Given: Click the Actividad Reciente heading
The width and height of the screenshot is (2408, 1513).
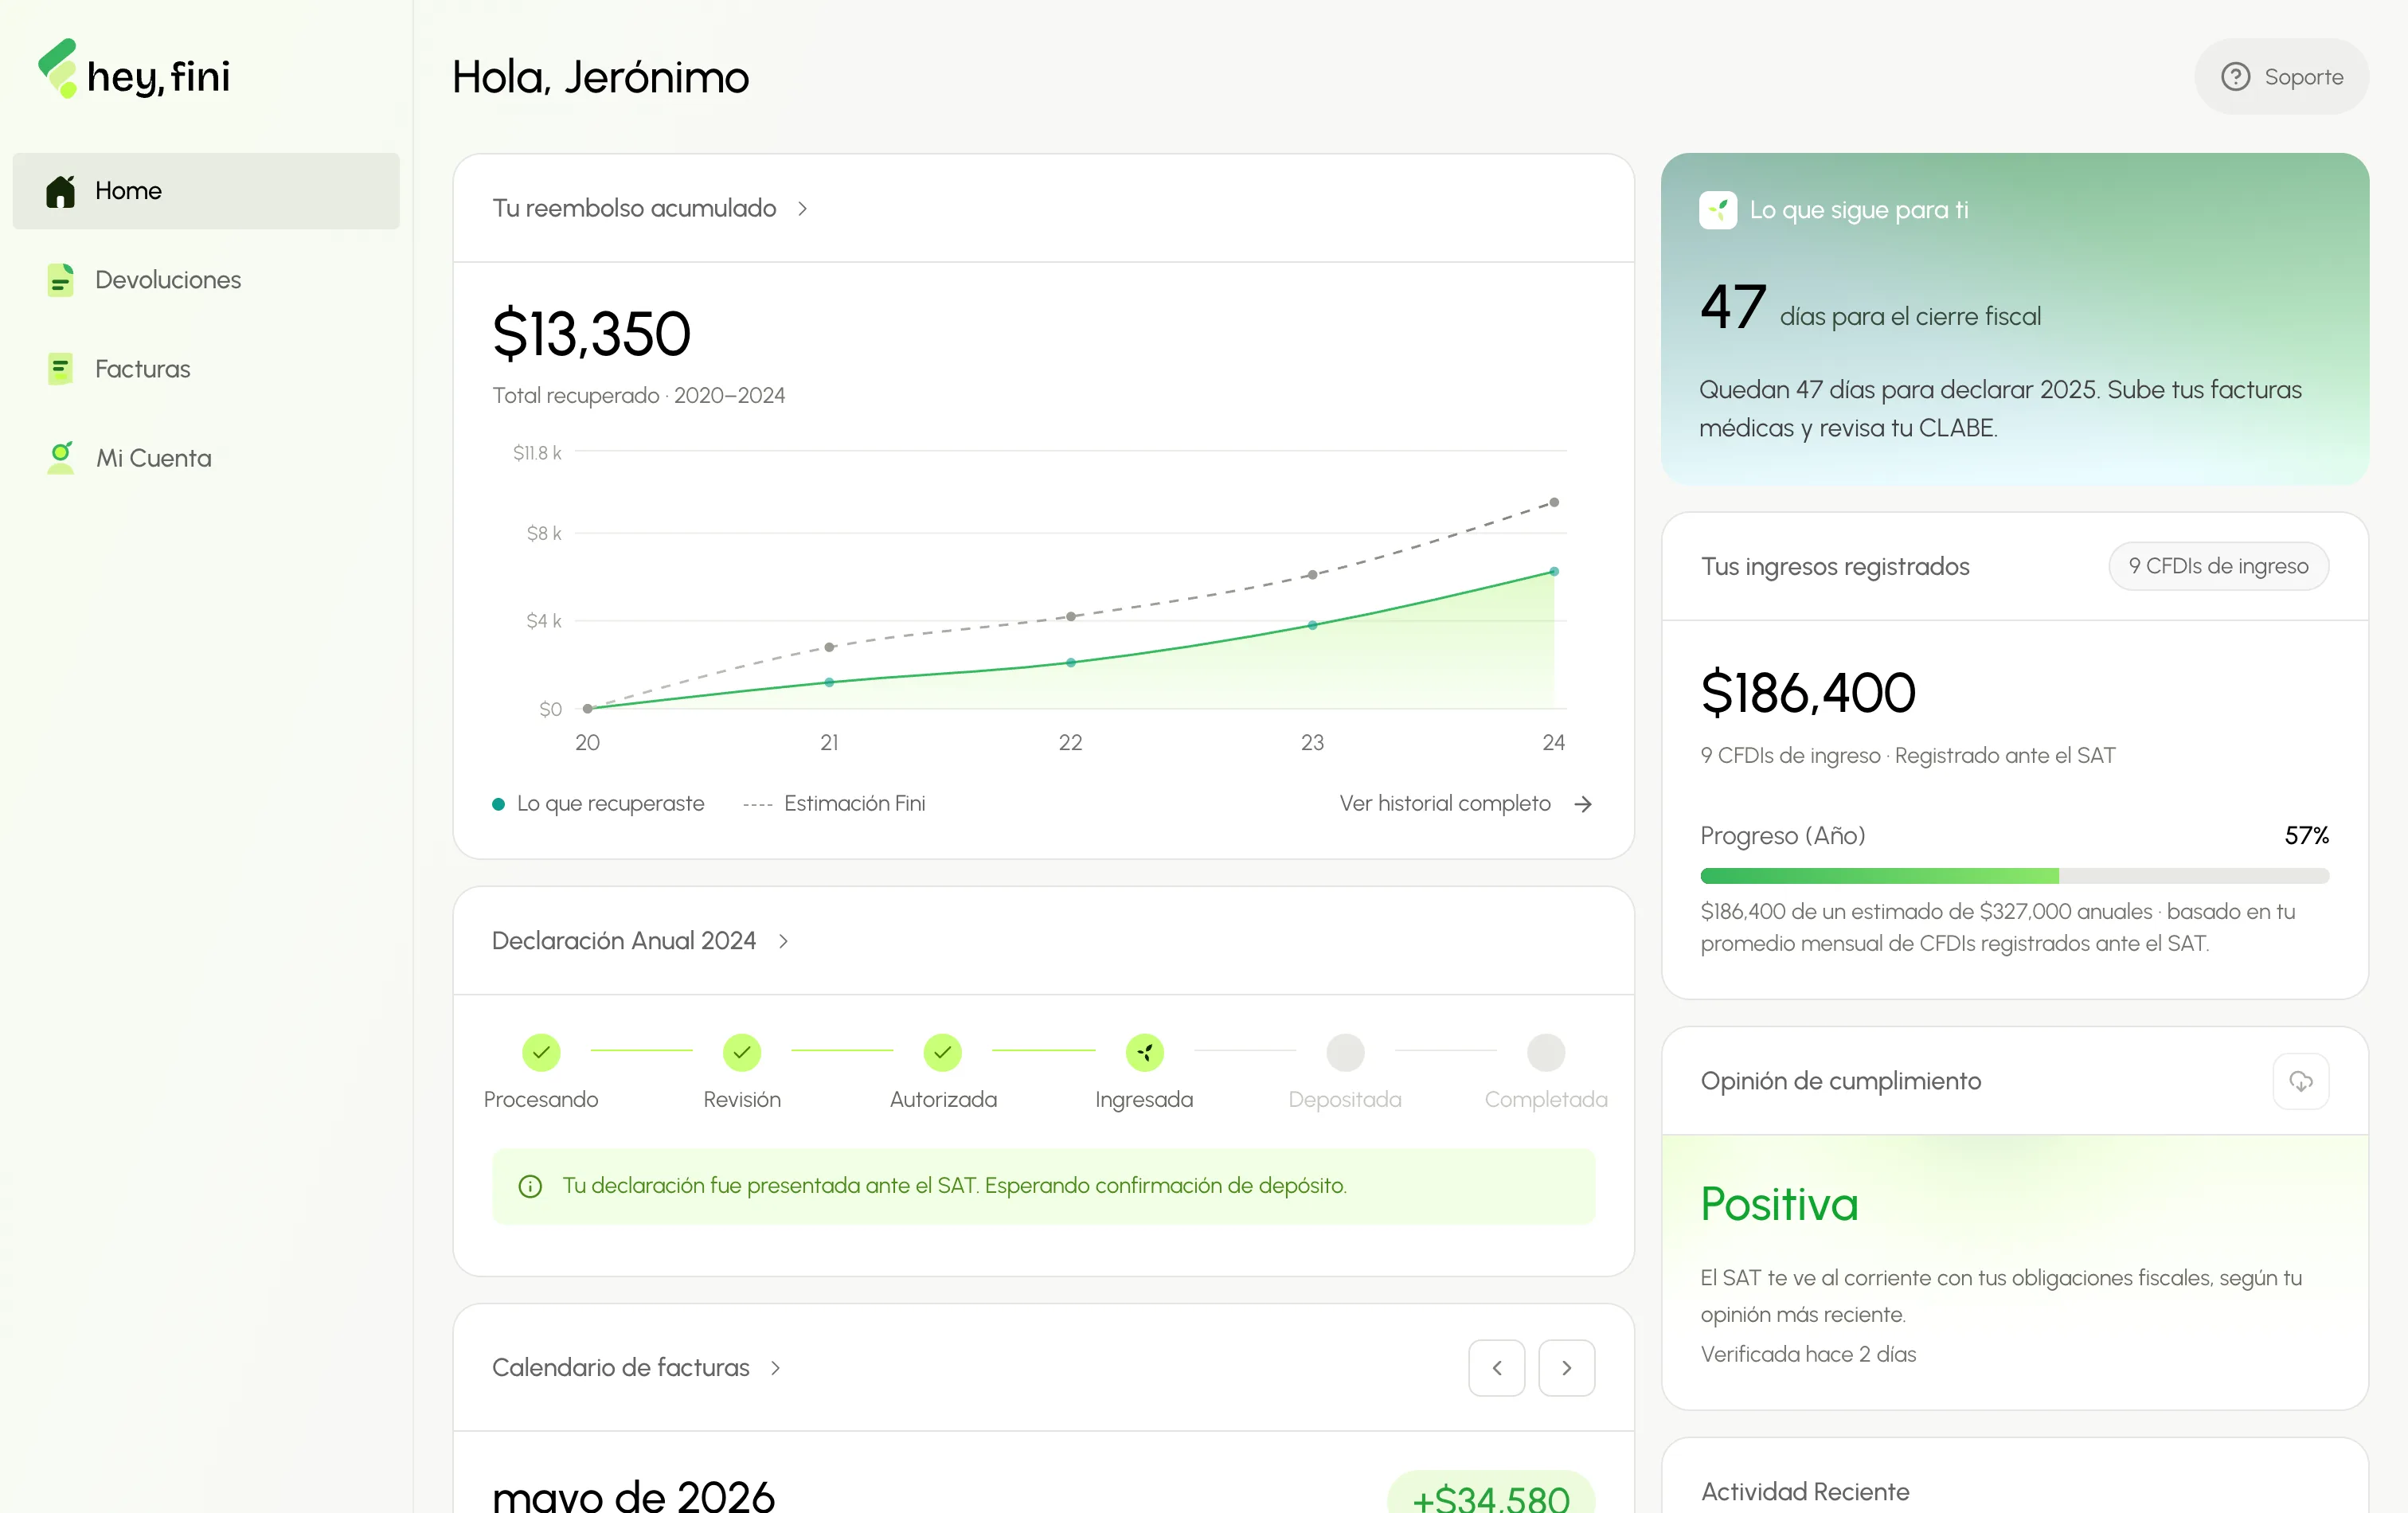Looking at the screenshot, I should [x=1805, y=1492].
